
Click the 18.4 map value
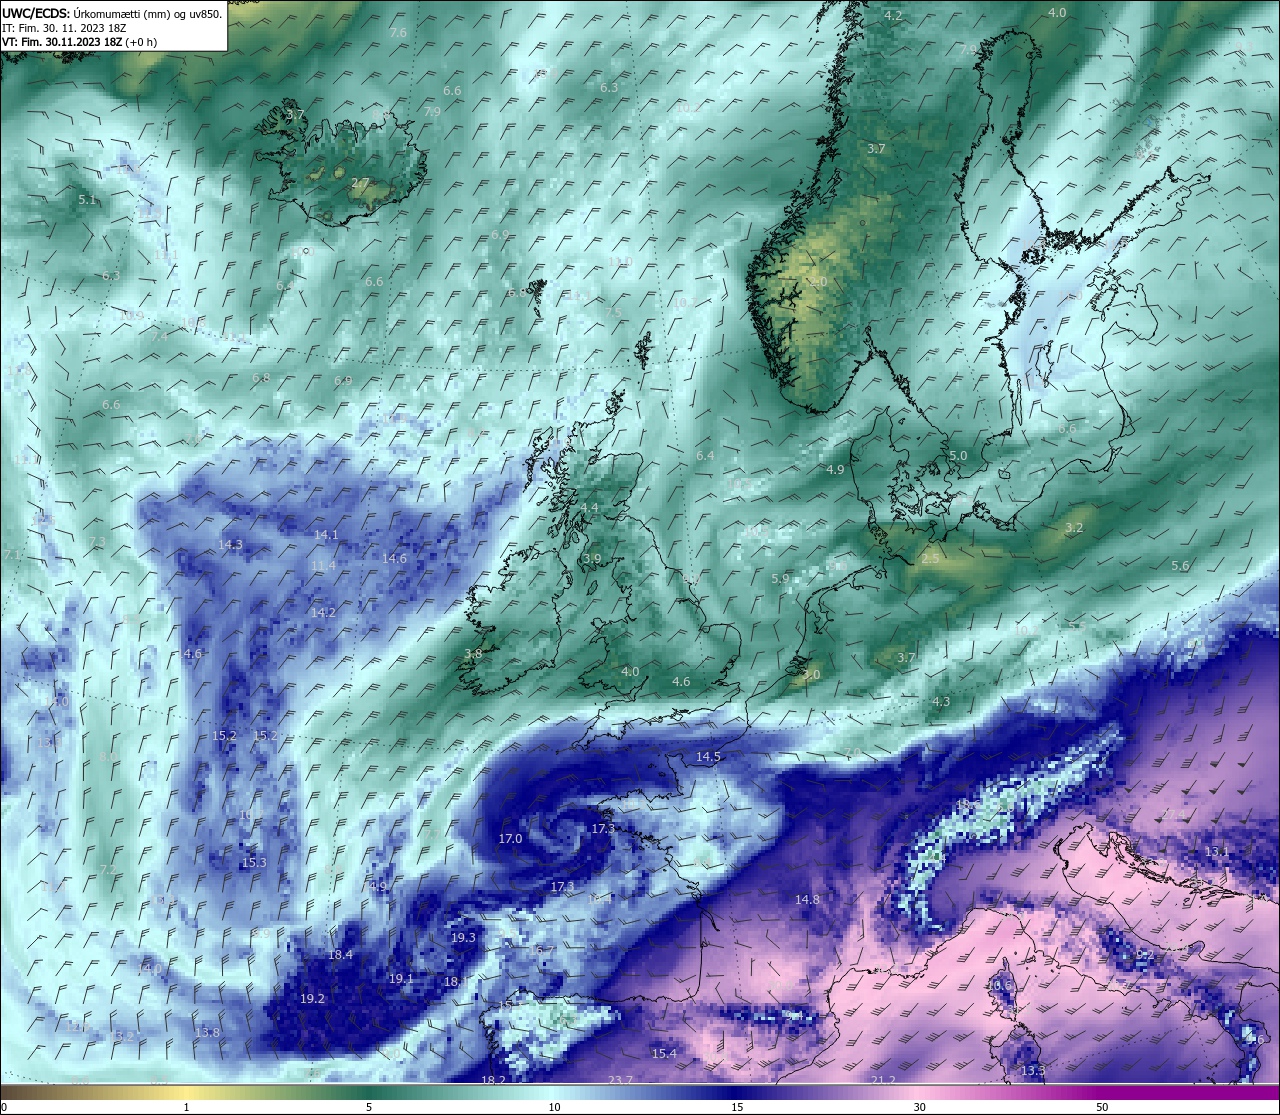tap(340, 955)
